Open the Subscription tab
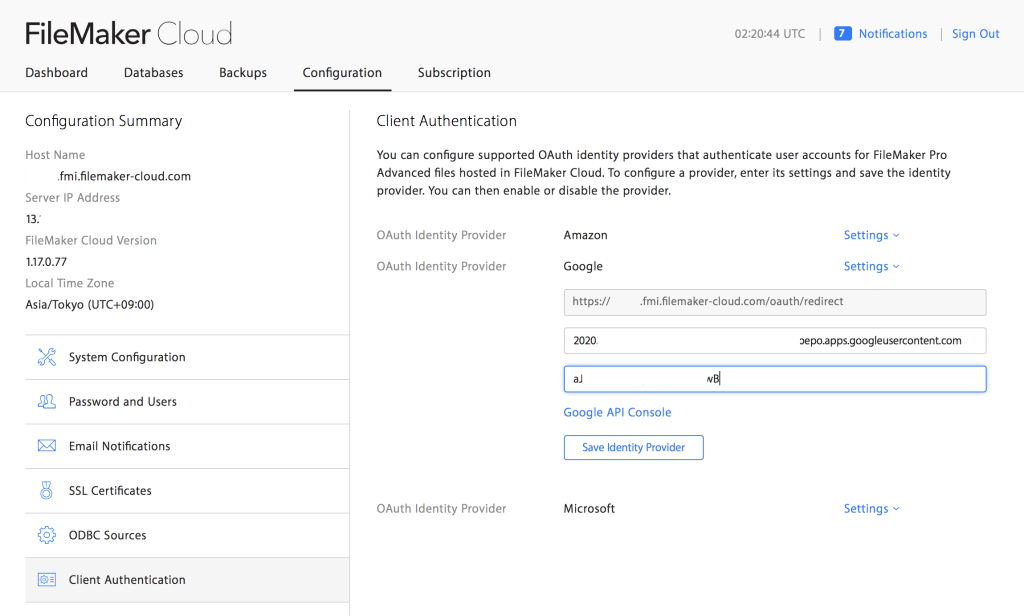Image resolution: width=1024 pixels, height=616 pixels. coord(454,73)
